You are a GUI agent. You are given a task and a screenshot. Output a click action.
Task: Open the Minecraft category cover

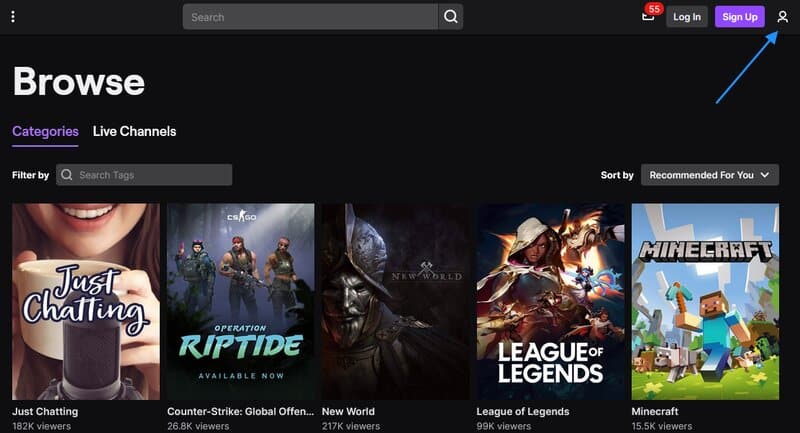click(705, 301)
